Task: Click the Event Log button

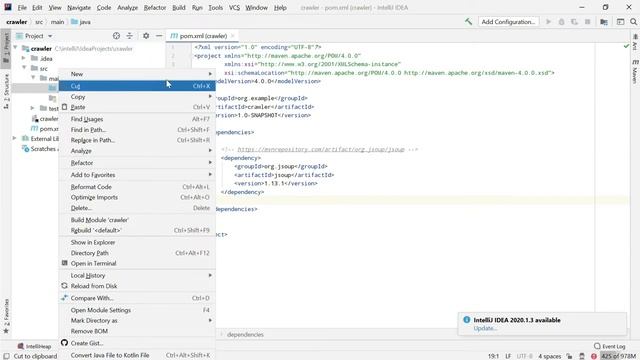Action: 609,346
